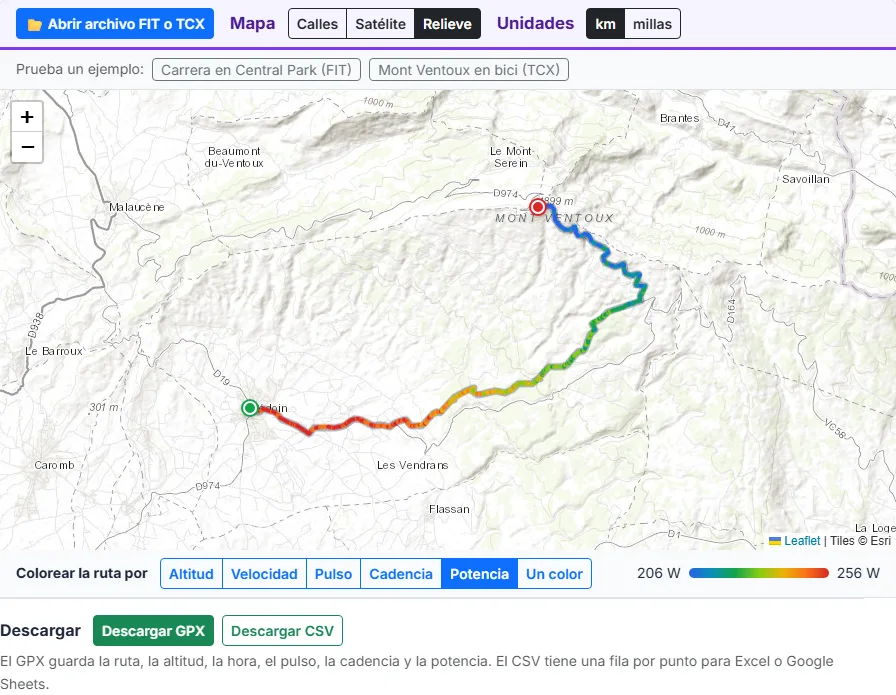Zoom in on the map
Screen dimensions: 896x695
pos(27,117)
